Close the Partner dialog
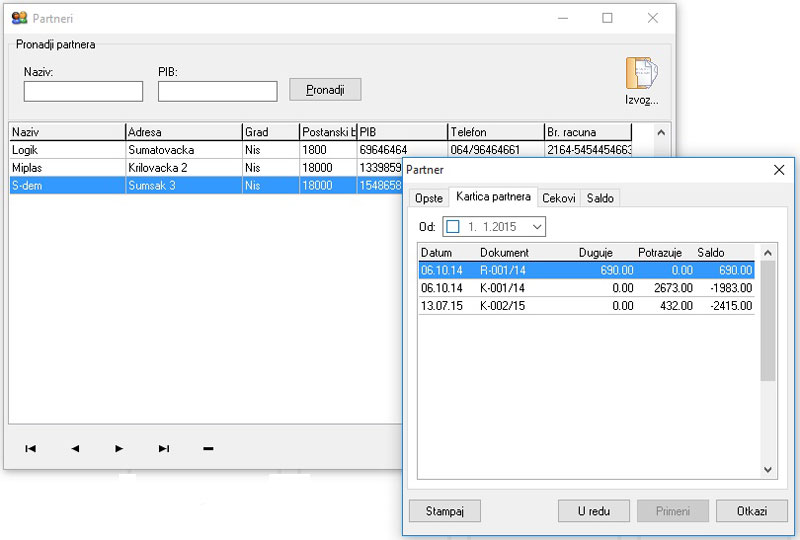This screenshot has width=800, height=540. pos(779,170)
